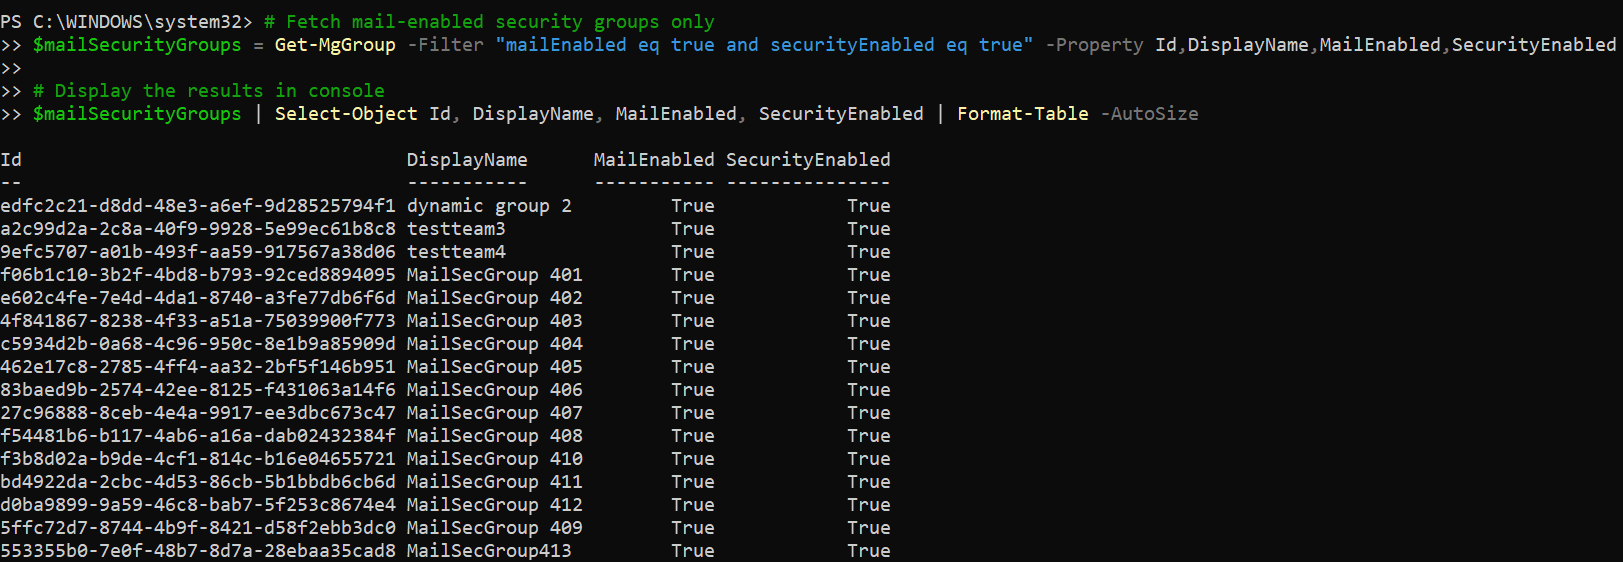Click the -AutoSize parameter

point(1149,114)
